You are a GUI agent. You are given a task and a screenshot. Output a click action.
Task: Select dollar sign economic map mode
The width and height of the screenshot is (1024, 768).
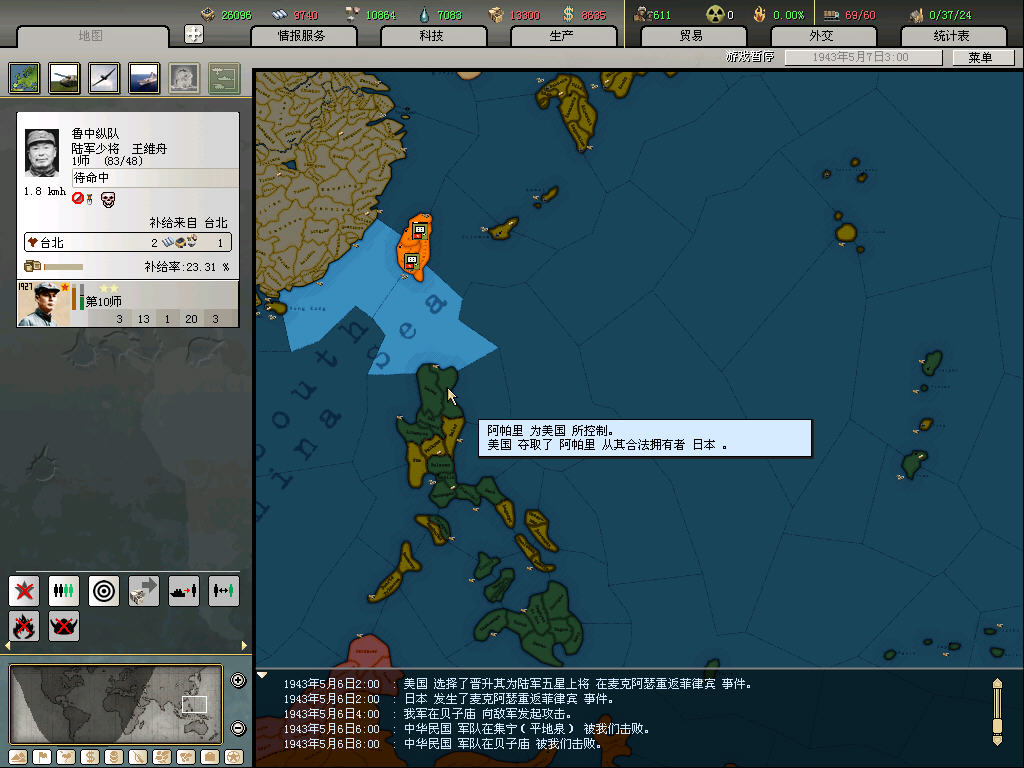pyautogui.click(x=90, y=757)
